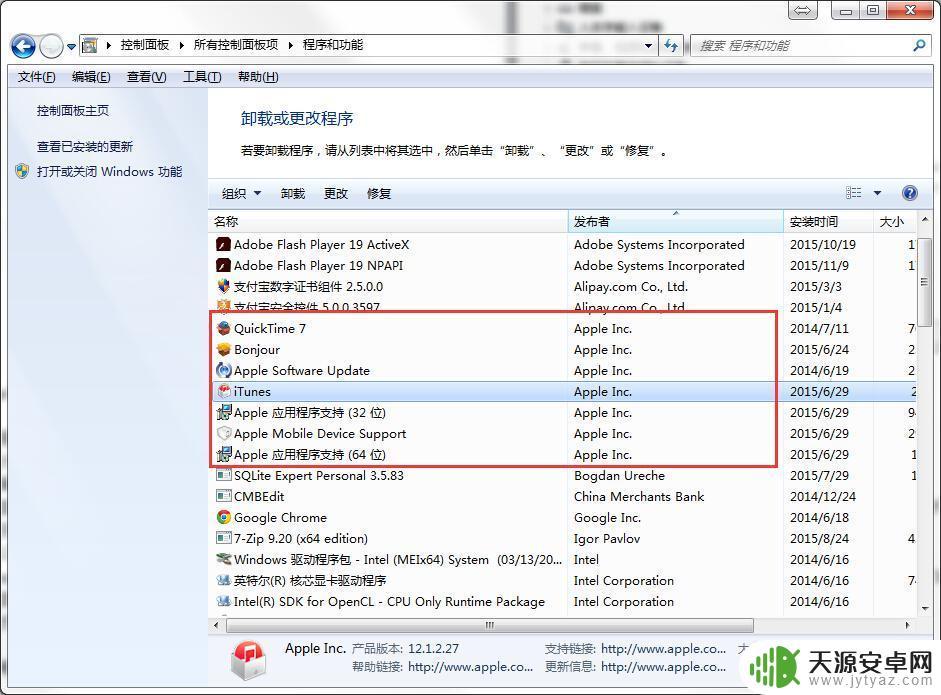Click the Bonjour icon
Viewport: 941px width, 695px height.
point(223,349)
